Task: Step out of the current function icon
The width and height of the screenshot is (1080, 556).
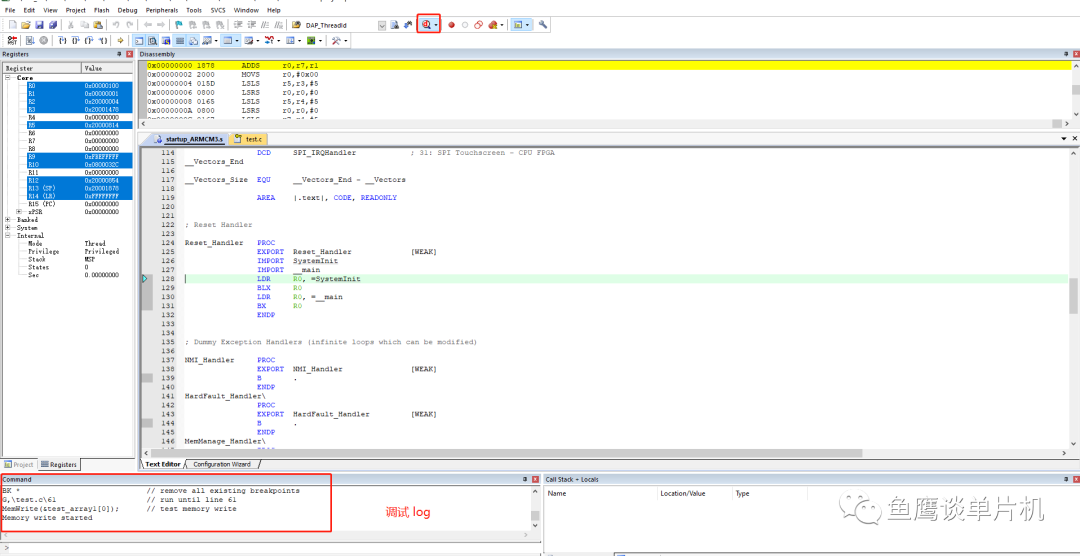Action: 88,41
